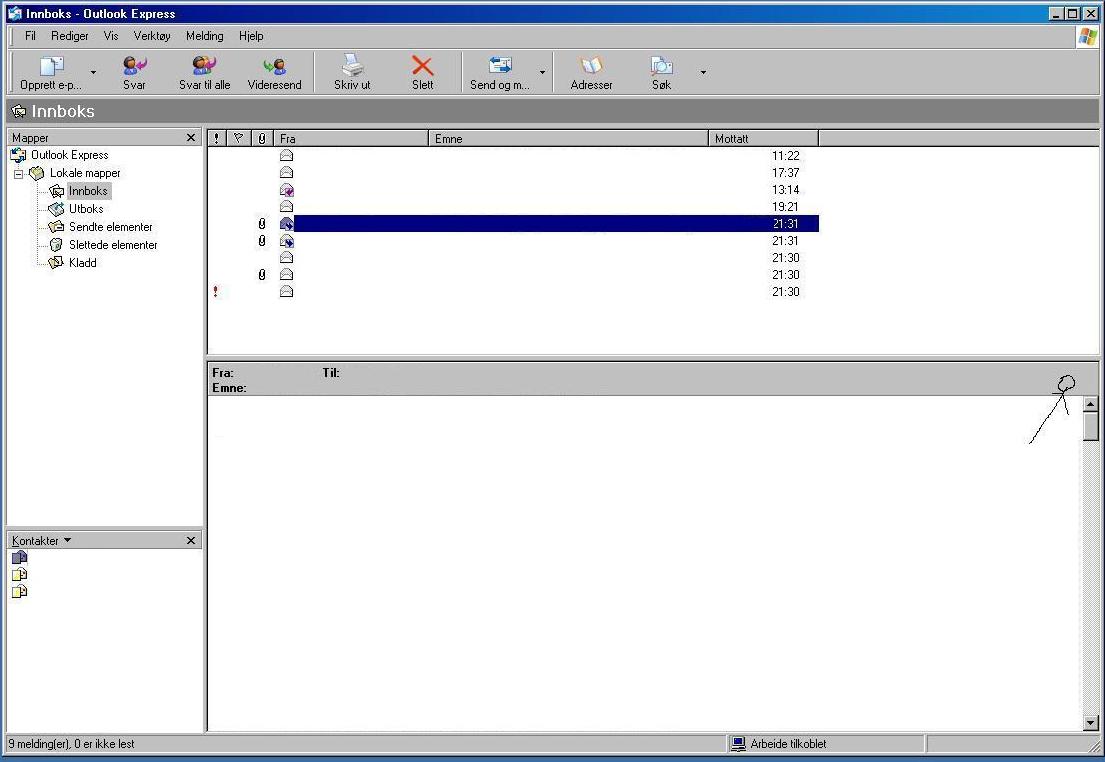The image size is (1105, 762).
Task: Select the Sendte elementer folder
Action: 110,227
